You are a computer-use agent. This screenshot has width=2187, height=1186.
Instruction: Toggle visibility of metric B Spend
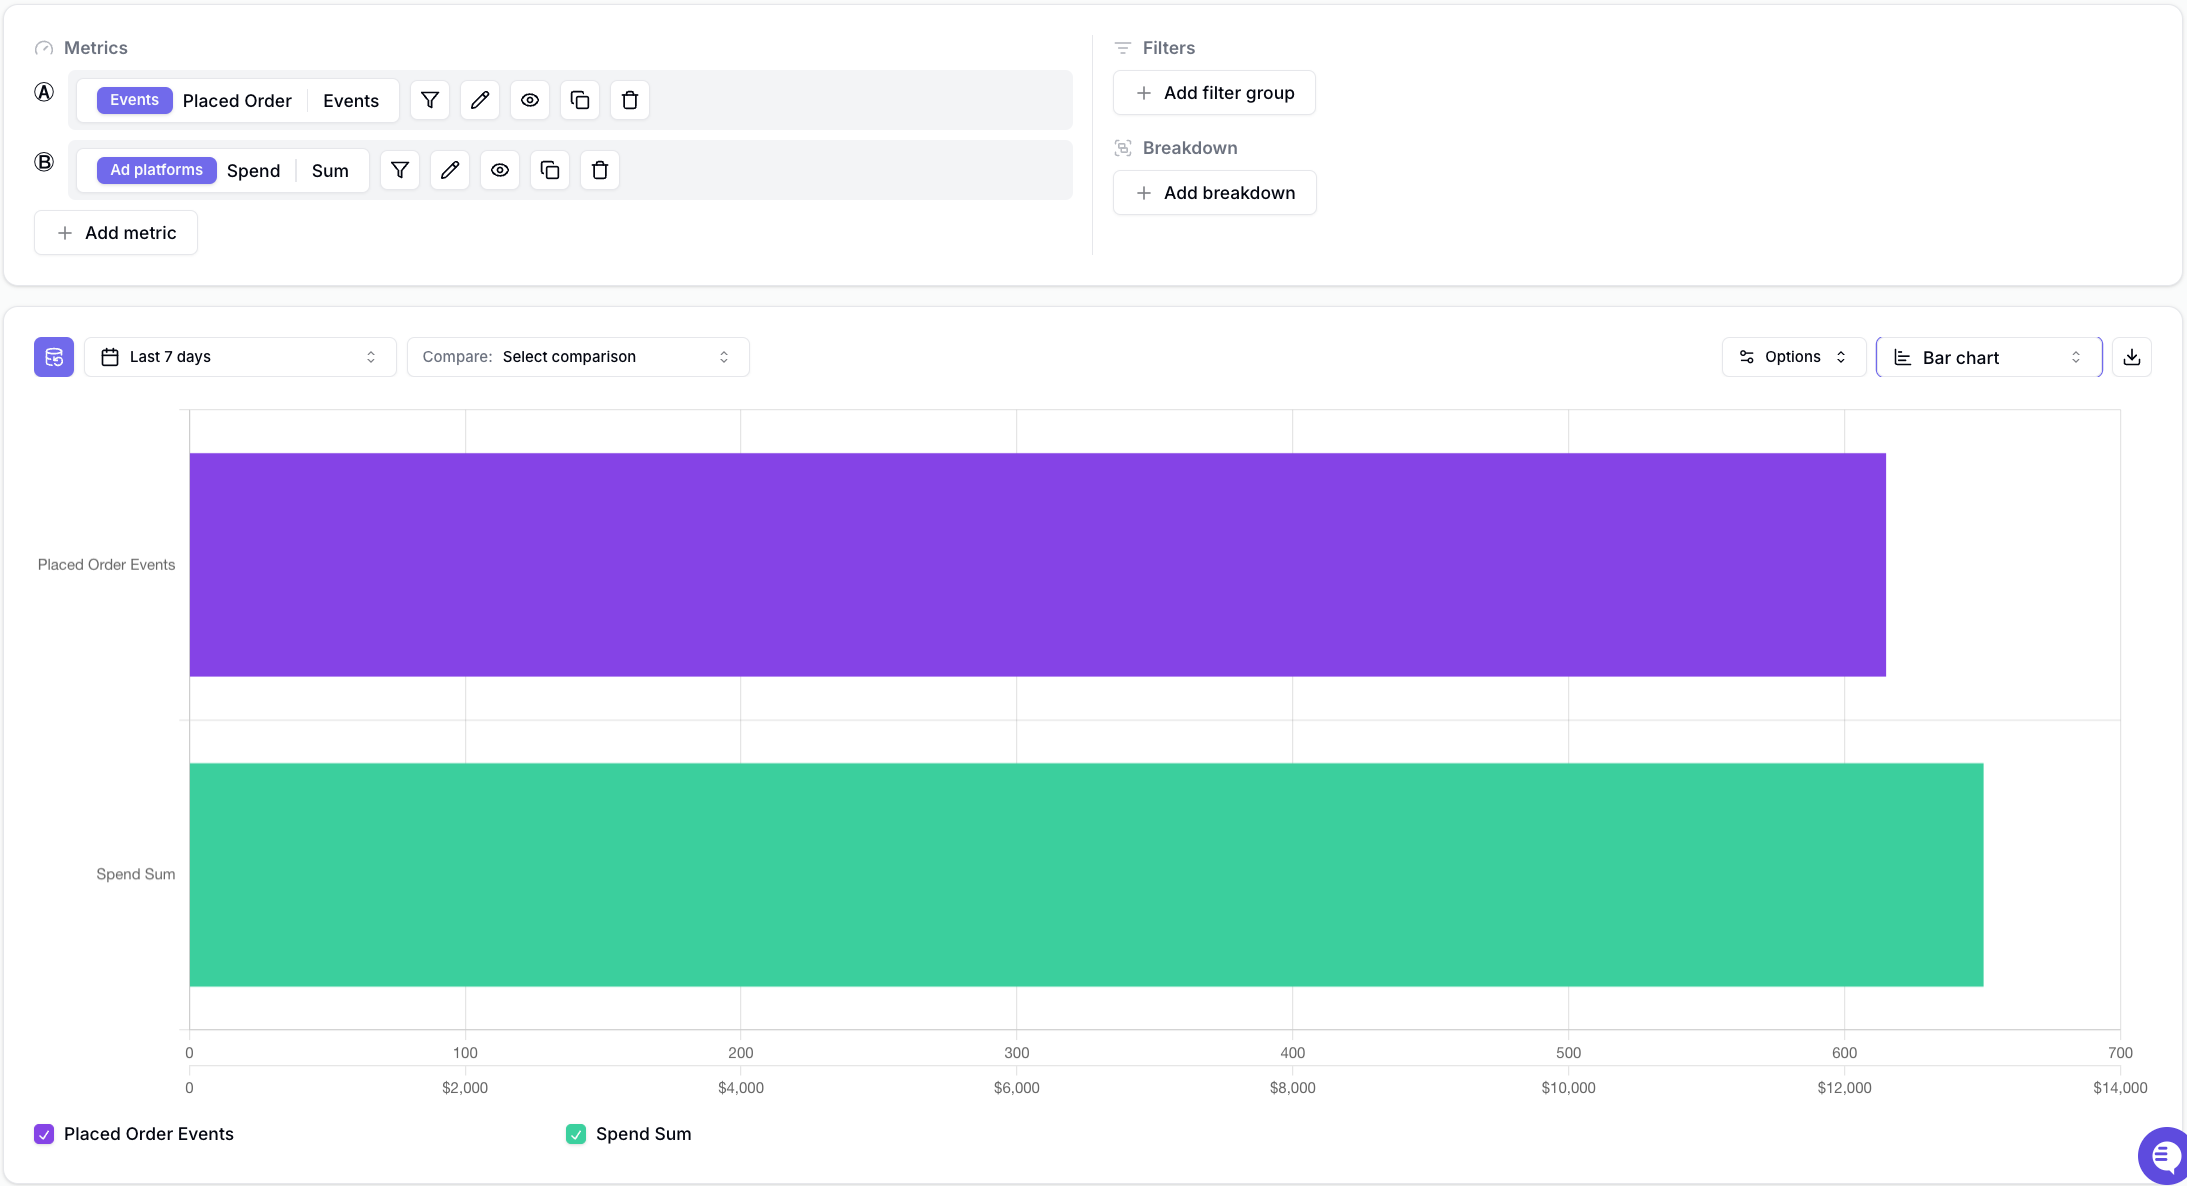500,170
